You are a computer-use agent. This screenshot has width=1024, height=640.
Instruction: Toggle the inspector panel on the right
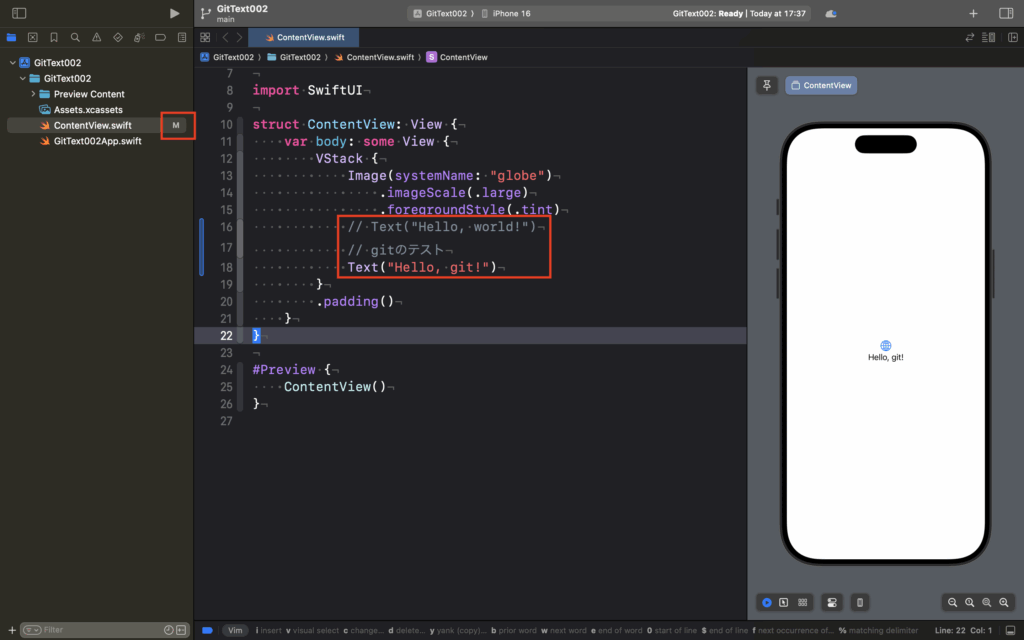(x=1006, y=13)
